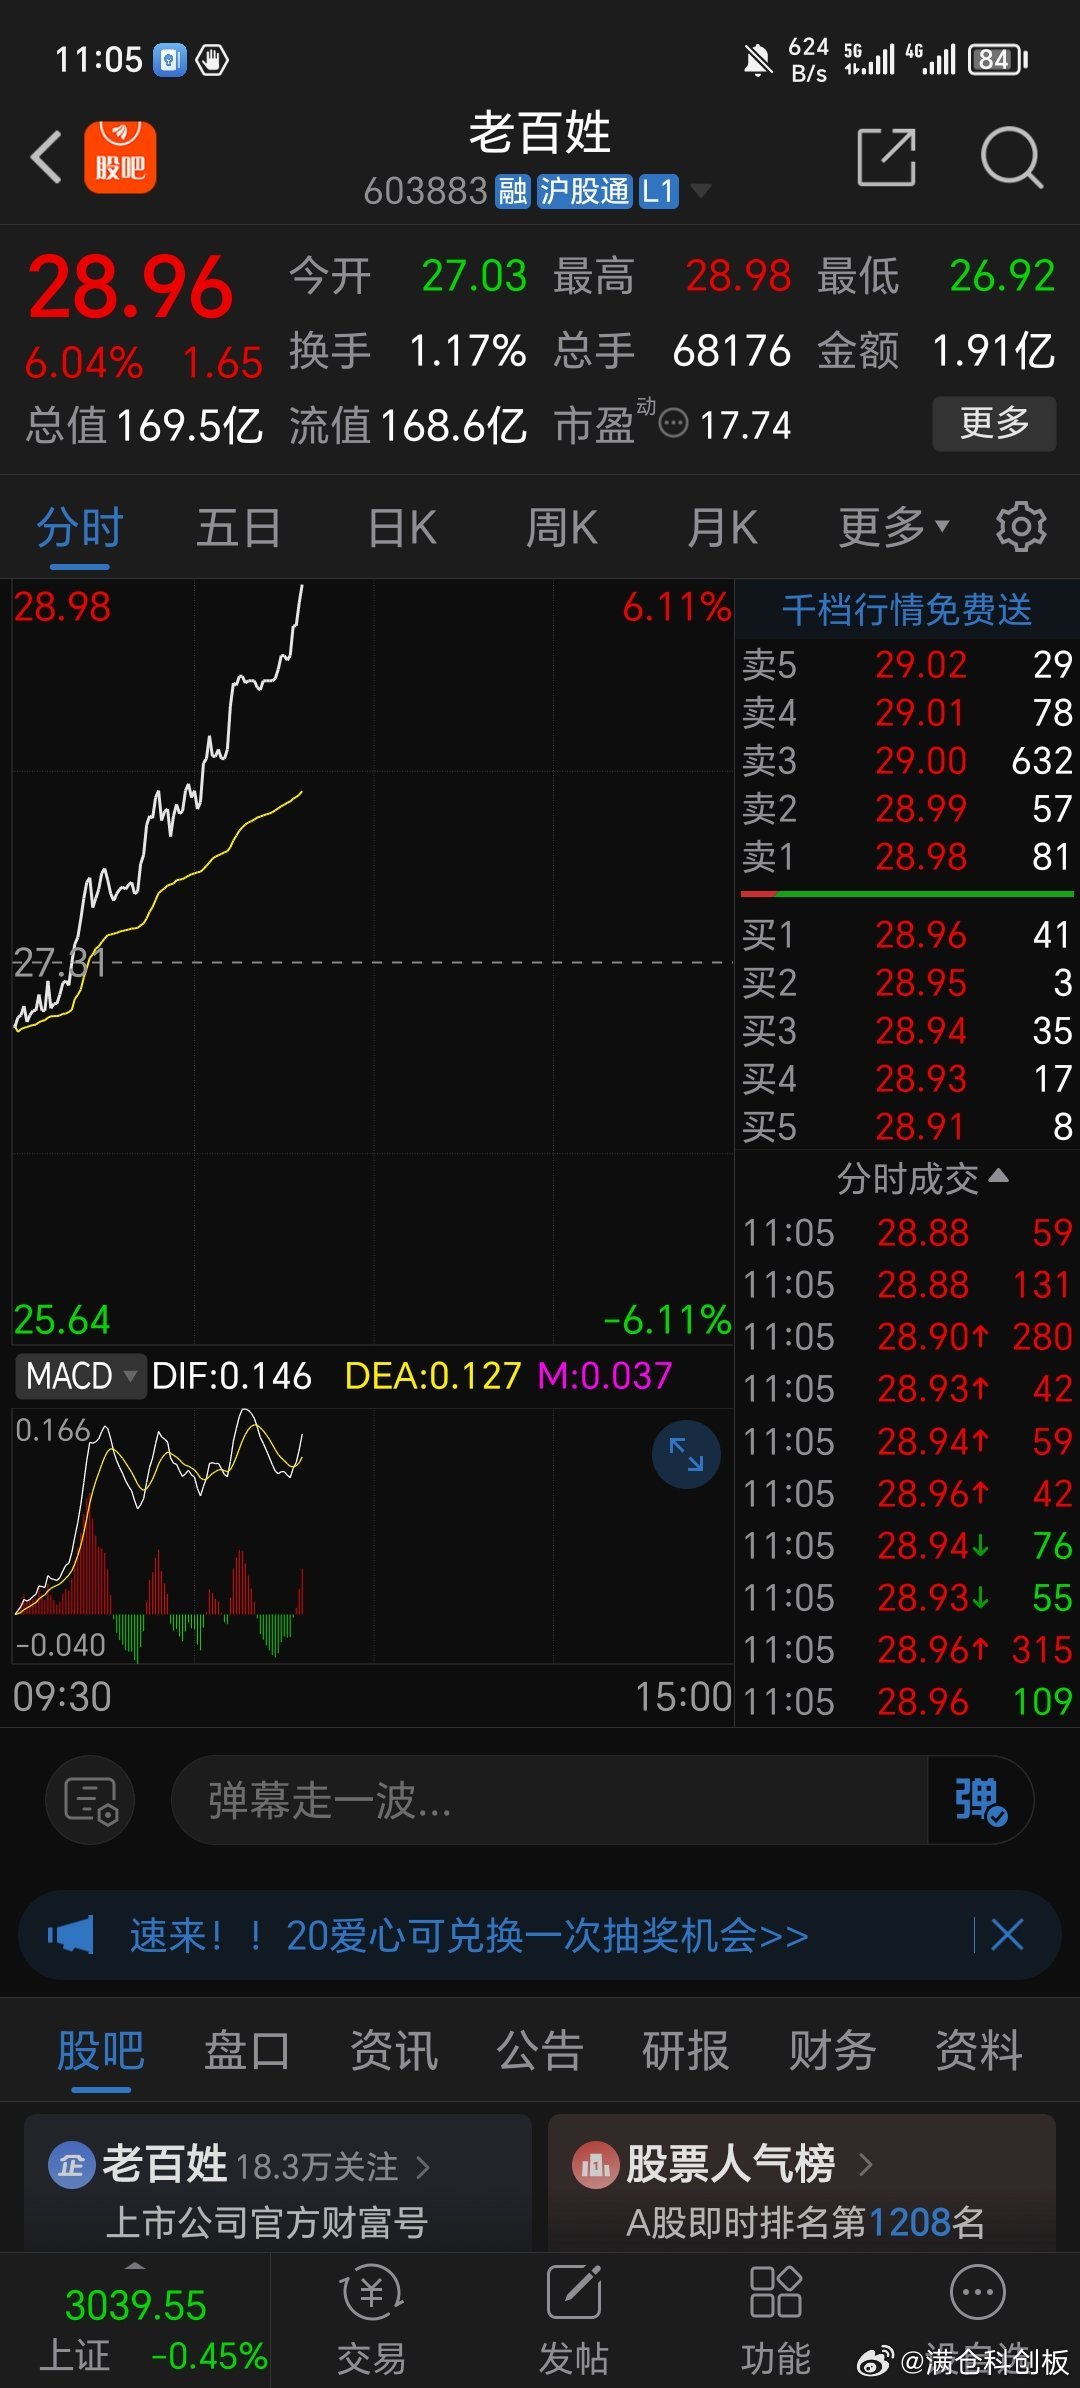The image size is (1080, 2388).
Task: Tap the 老百姓 official account avatar icon
Action: point(71,2165)
